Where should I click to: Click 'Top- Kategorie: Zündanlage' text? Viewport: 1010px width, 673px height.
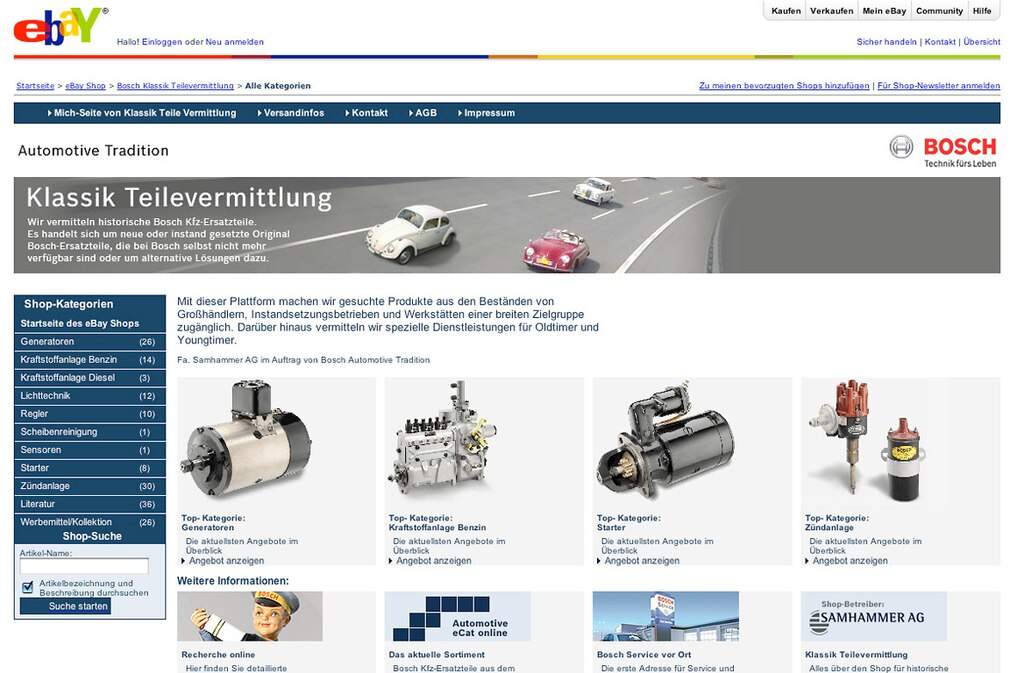point(837,522)
